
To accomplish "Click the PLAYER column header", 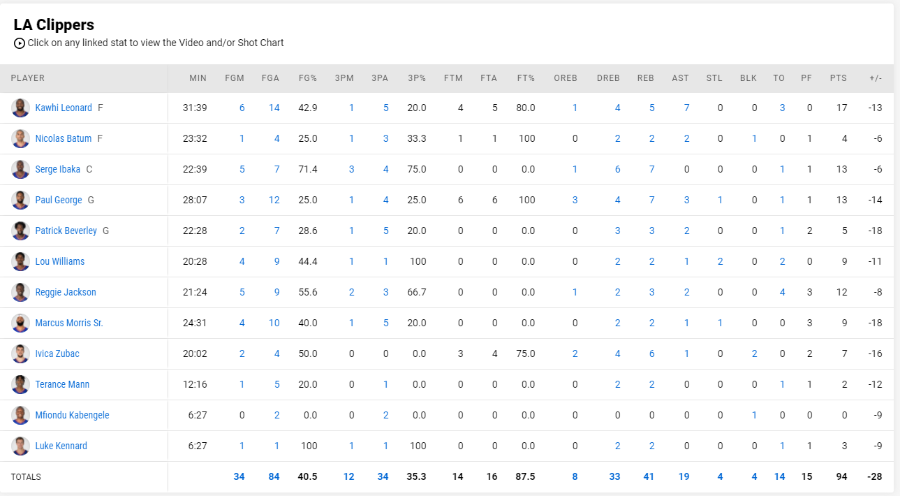I will (x=28, y=78).
